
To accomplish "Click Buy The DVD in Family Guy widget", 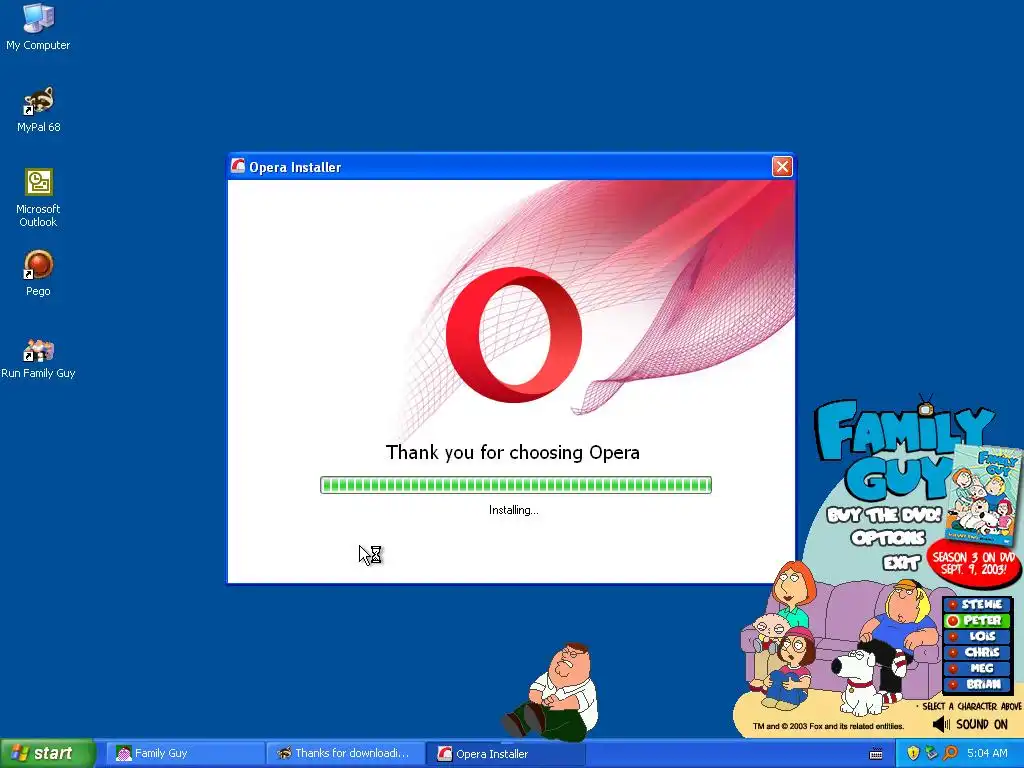I will [x=884, y=515].
